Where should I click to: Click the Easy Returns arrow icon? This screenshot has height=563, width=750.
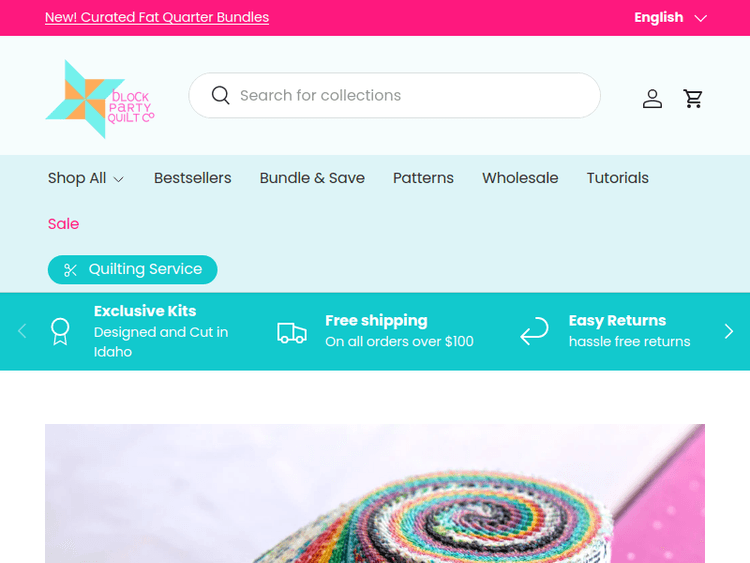534,331
